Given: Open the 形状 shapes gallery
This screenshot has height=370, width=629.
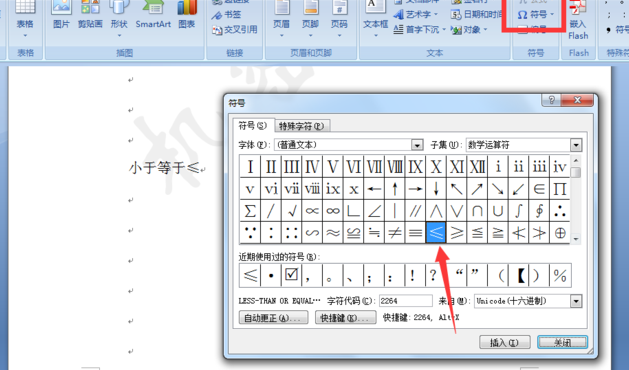Looking at the screenshot, I should click(x=119, y=19).
